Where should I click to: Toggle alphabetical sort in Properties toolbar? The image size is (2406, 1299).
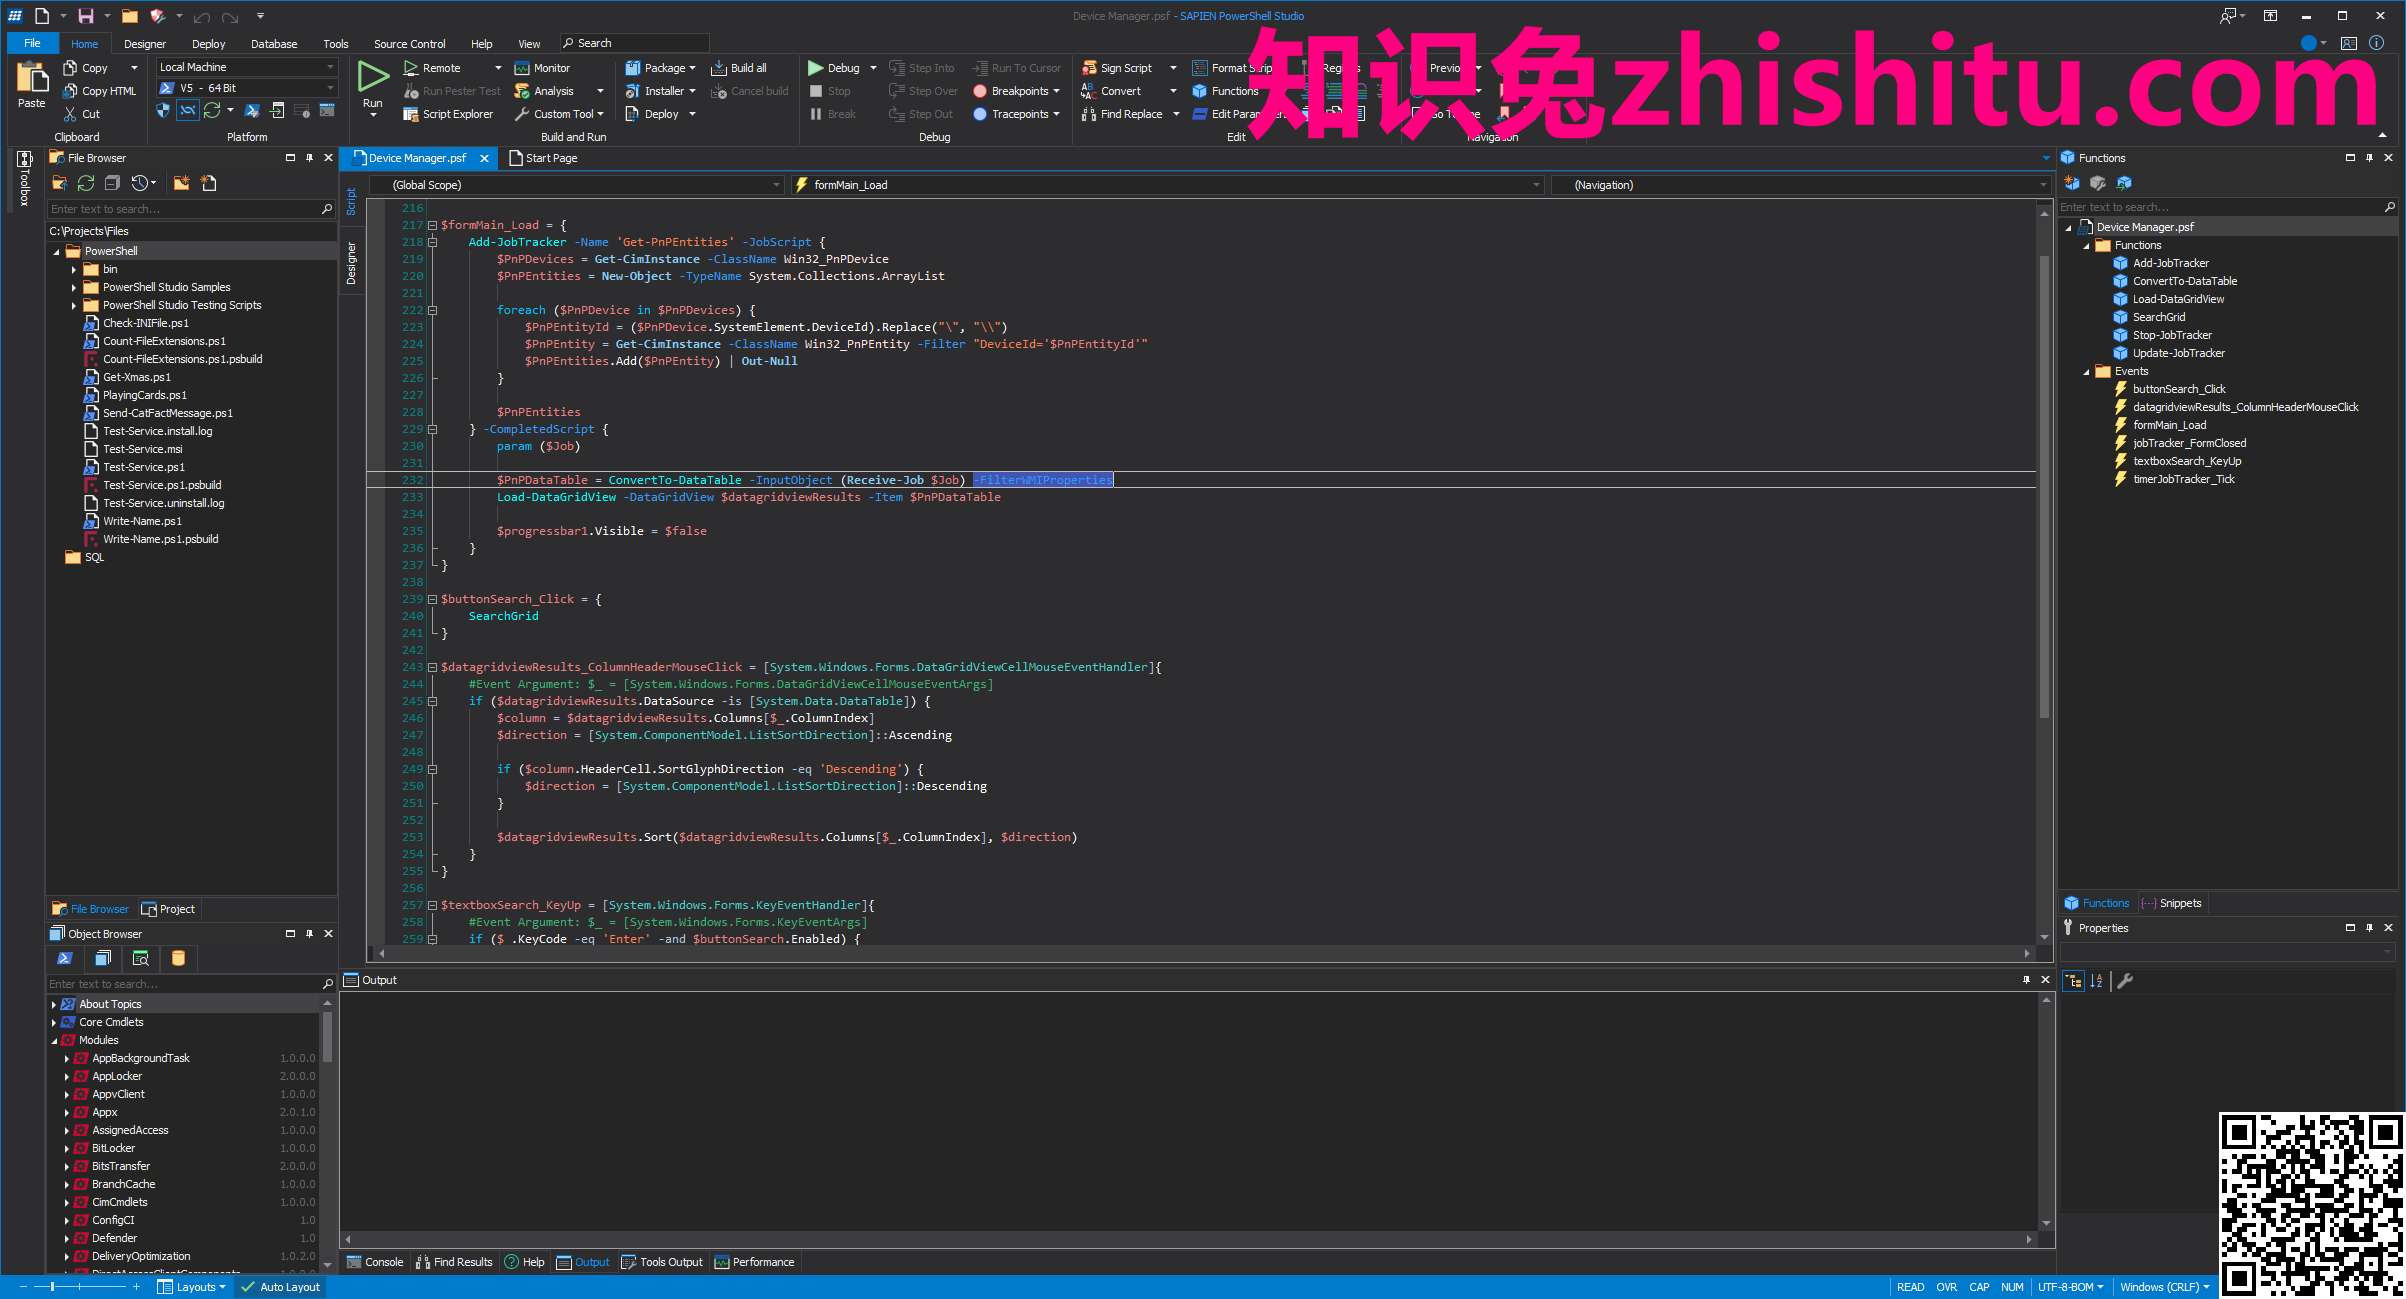[2097, 981]
